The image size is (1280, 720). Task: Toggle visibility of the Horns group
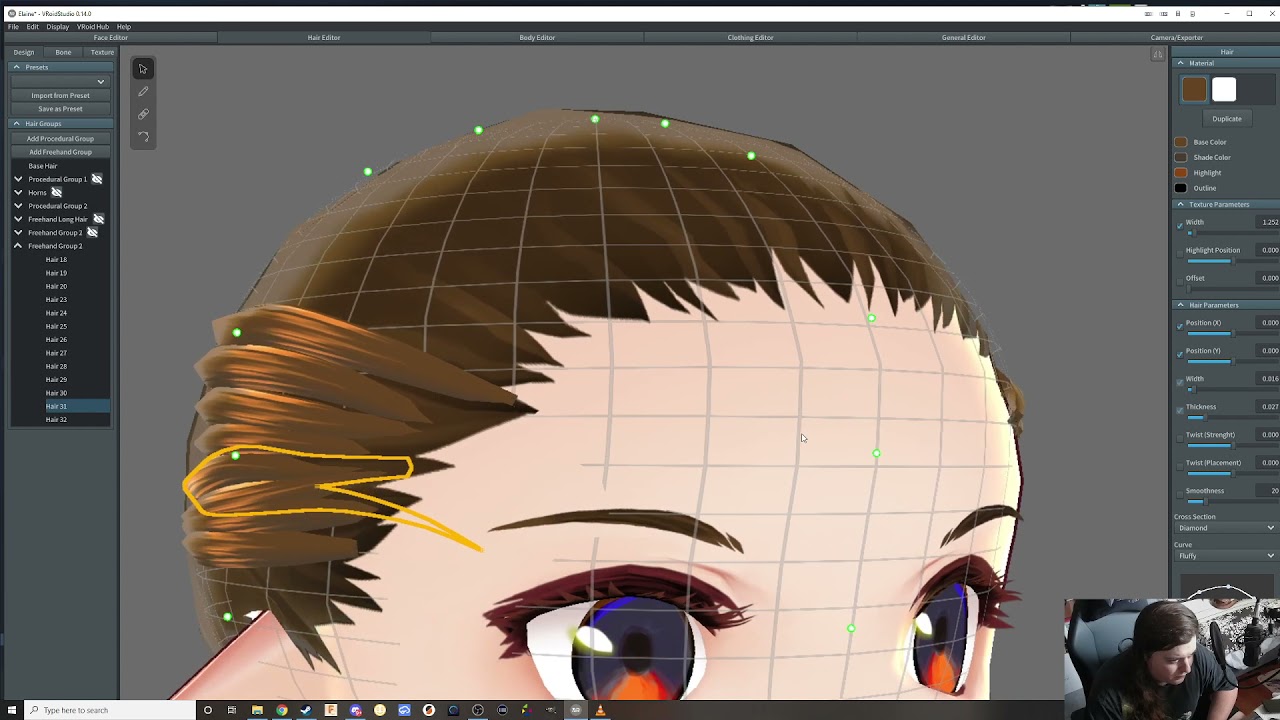(x=56, y=192)
